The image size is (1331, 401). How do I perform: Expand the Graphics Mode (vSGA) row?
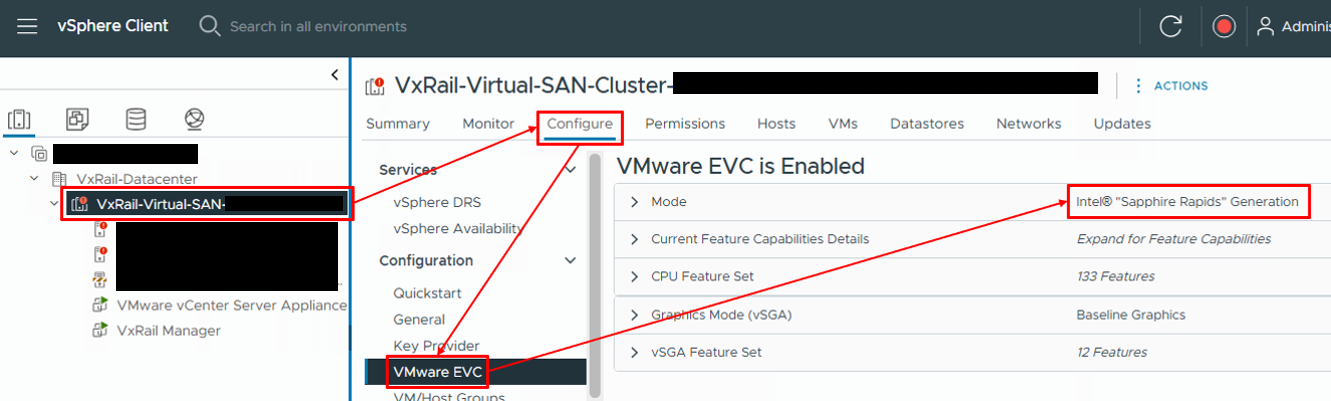pos(634,315)
